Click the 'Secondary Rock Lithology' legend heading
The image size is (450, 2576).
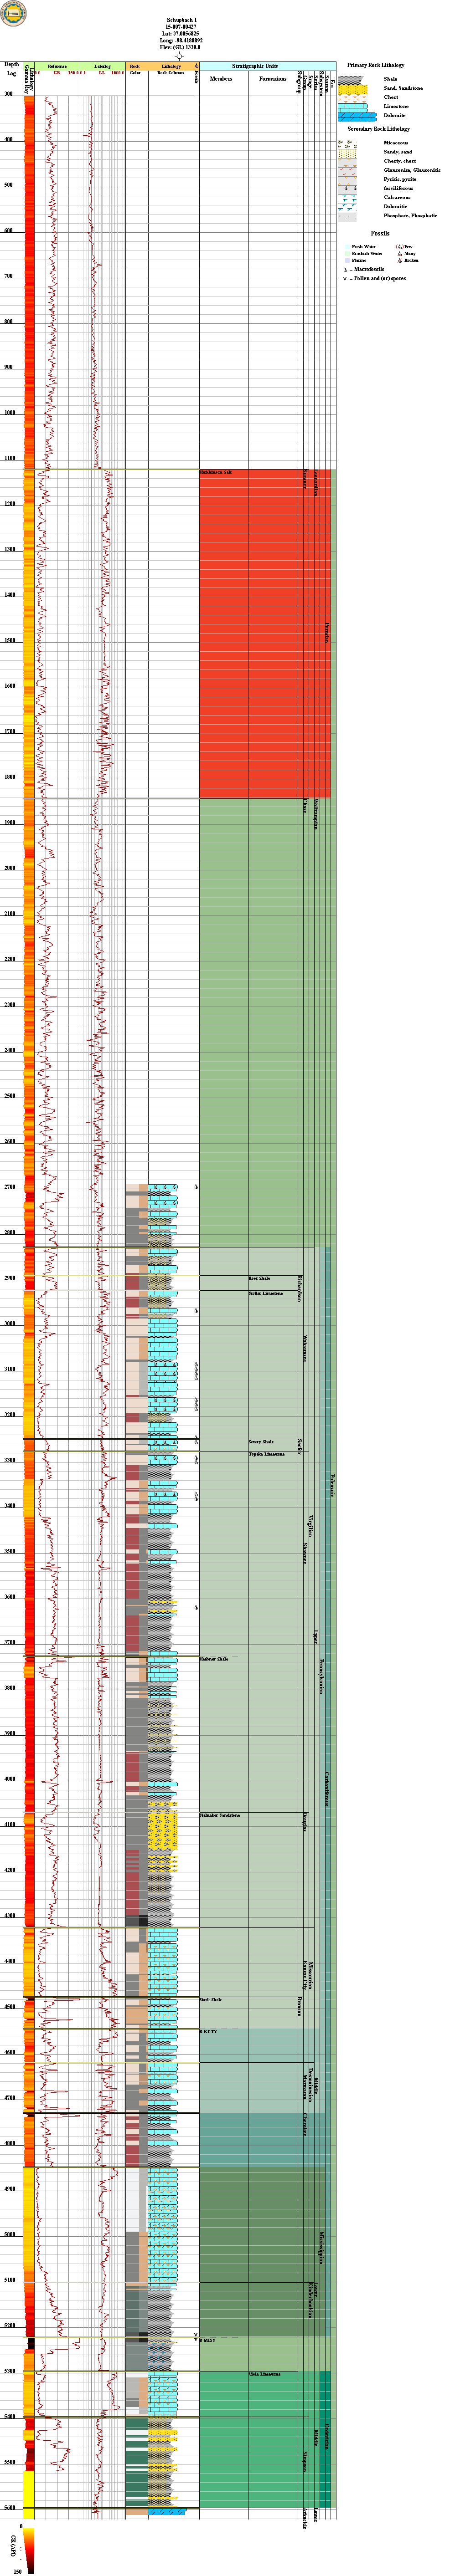[x=378, y=129]
